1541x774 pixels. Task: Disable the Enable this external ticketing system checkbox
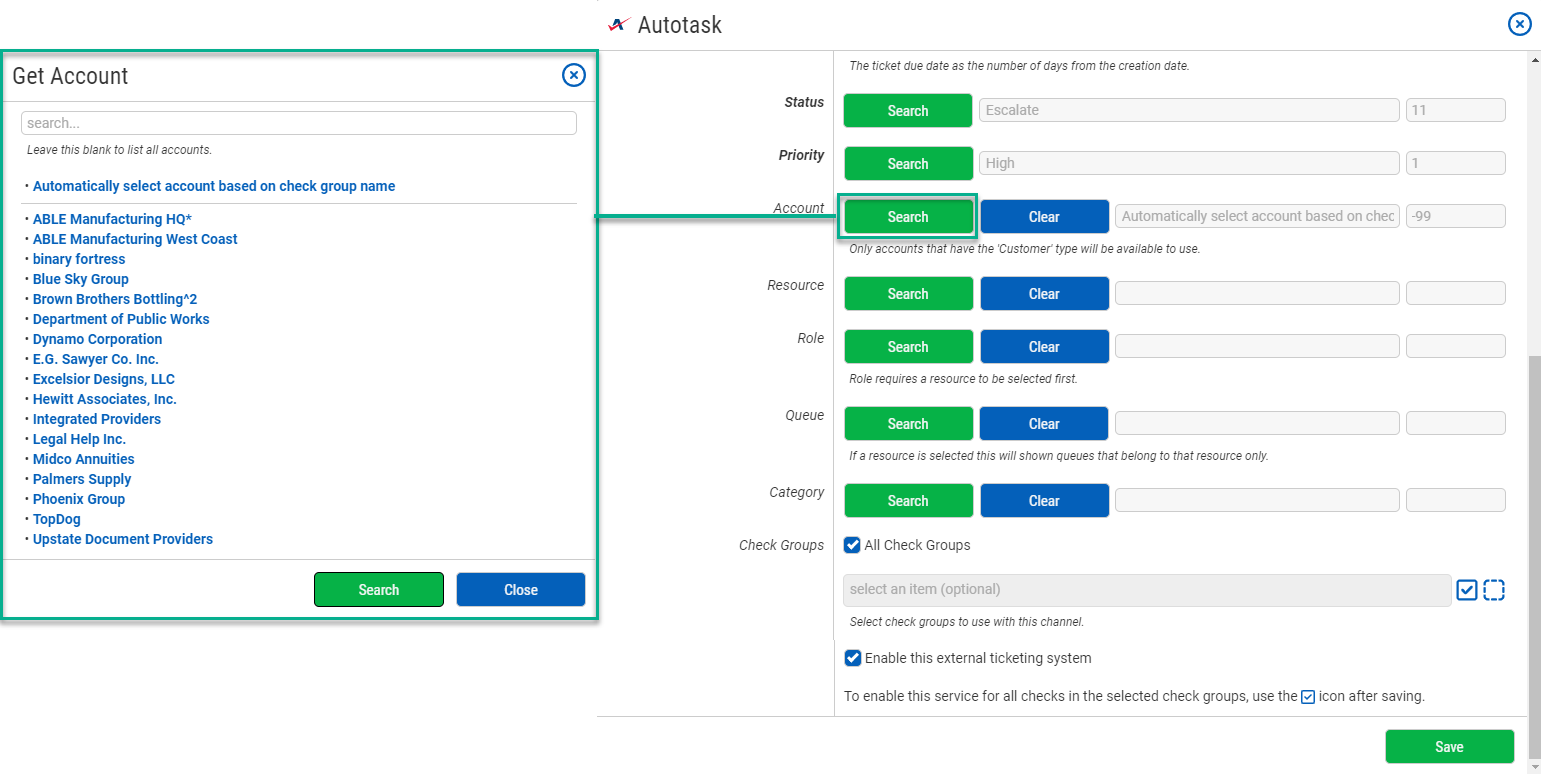click(852, 658)
